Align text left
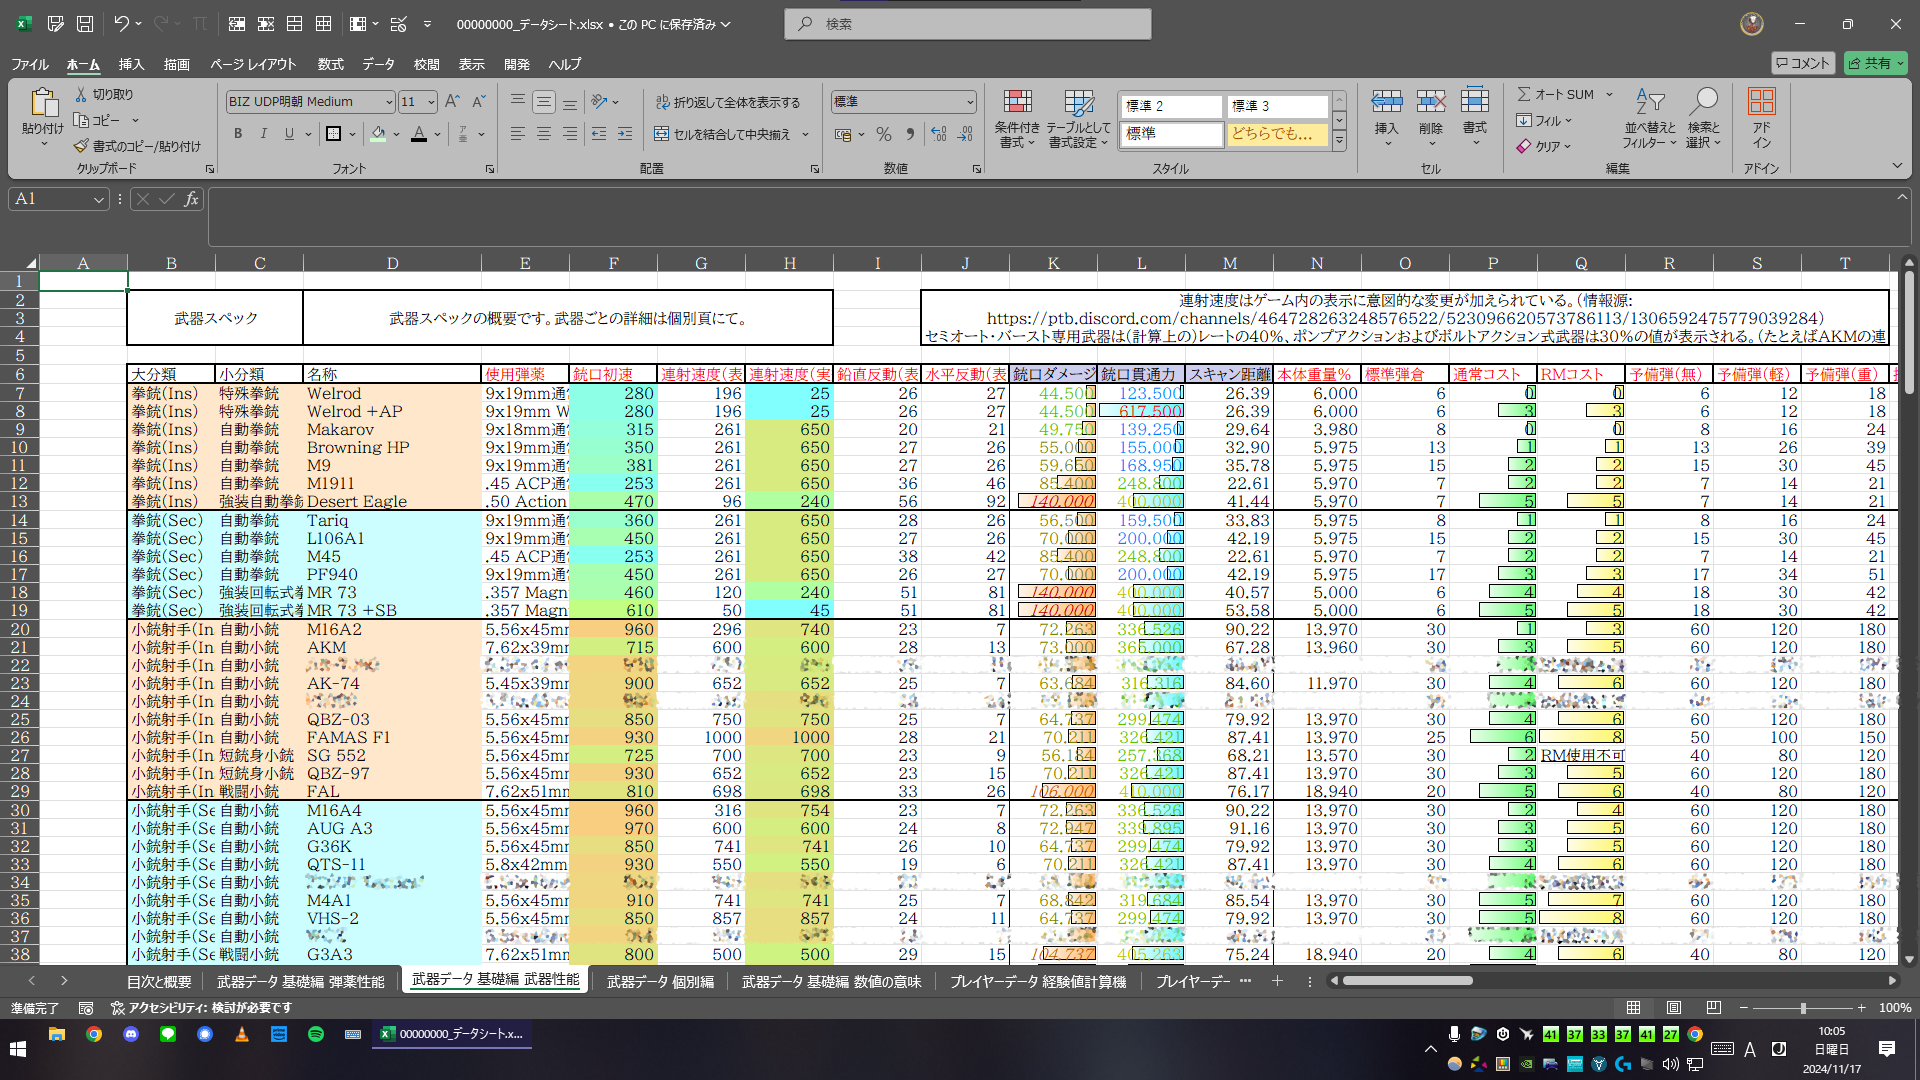This screenshot has height=1080, width=1920. click(518, 134)
